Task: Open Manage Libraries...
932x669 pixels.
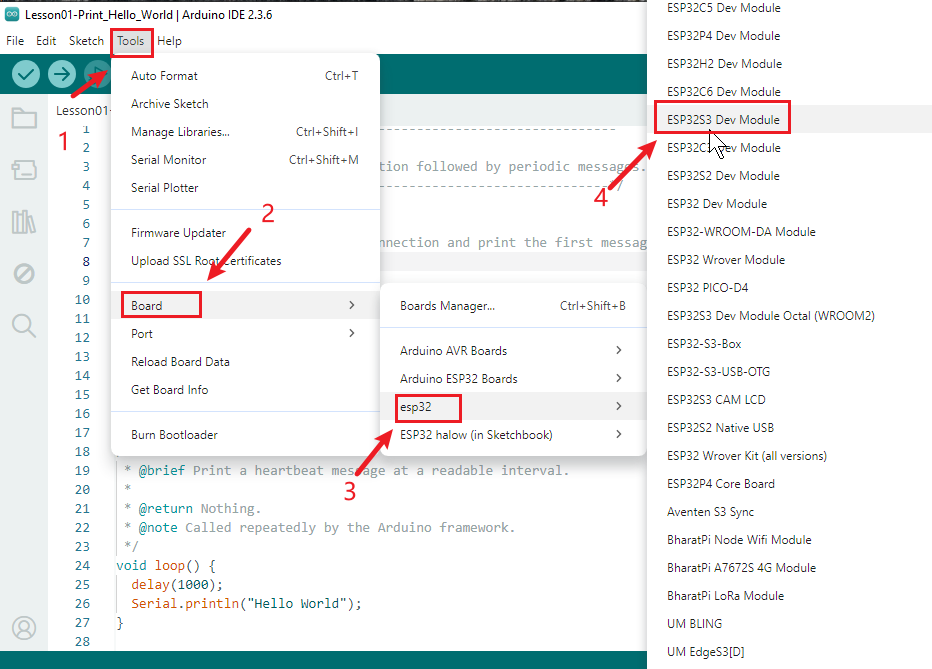Action: coord(245,131)
